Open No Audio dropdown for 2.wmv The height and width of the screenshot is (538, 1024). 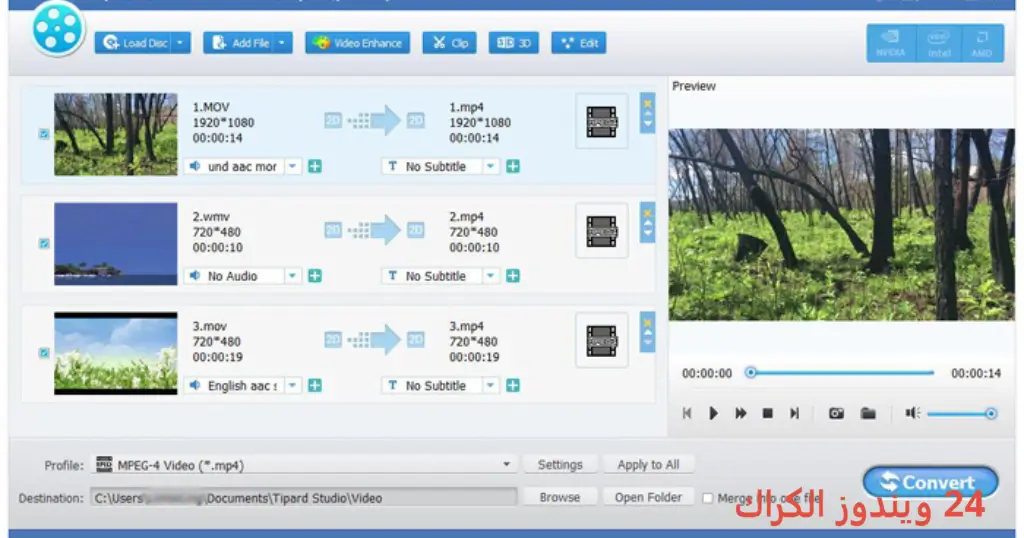pyautogui.click(x=293, y=276)
